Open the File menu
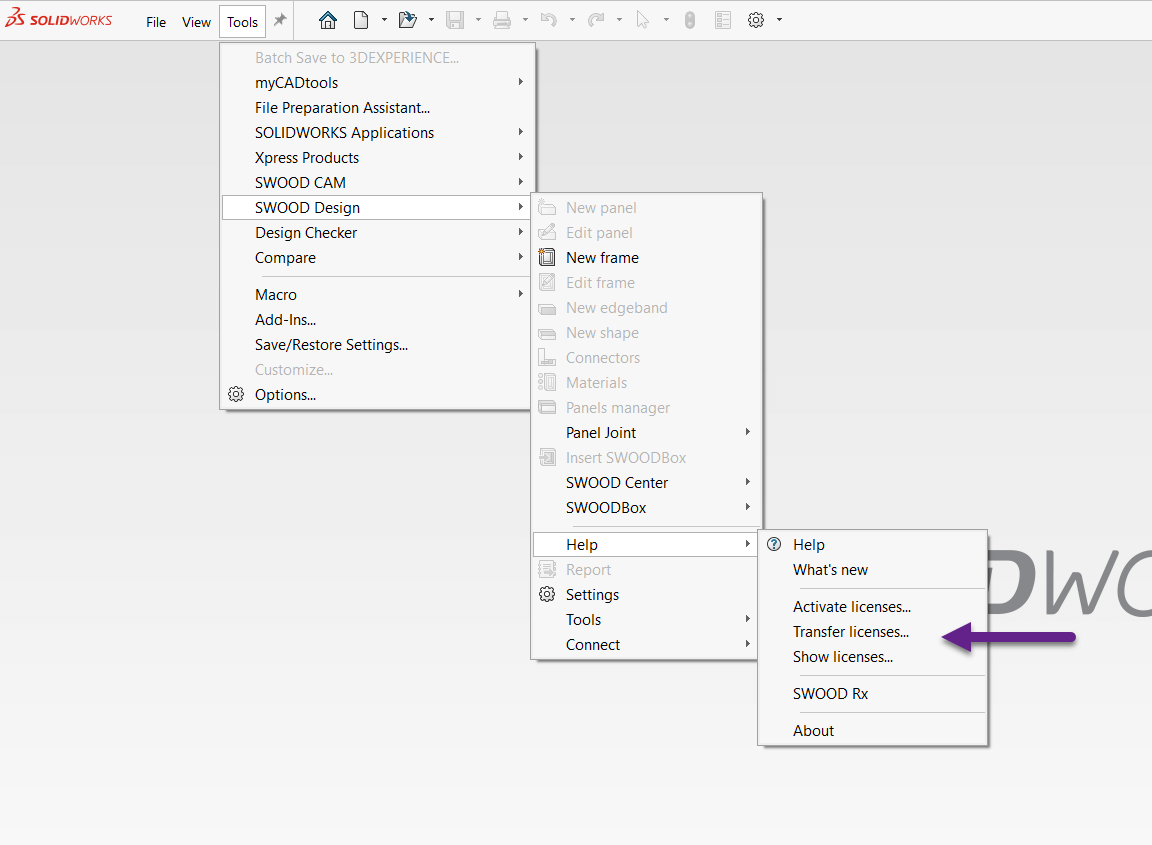This screenshot has width=1152, height=845. coord(156,22)
